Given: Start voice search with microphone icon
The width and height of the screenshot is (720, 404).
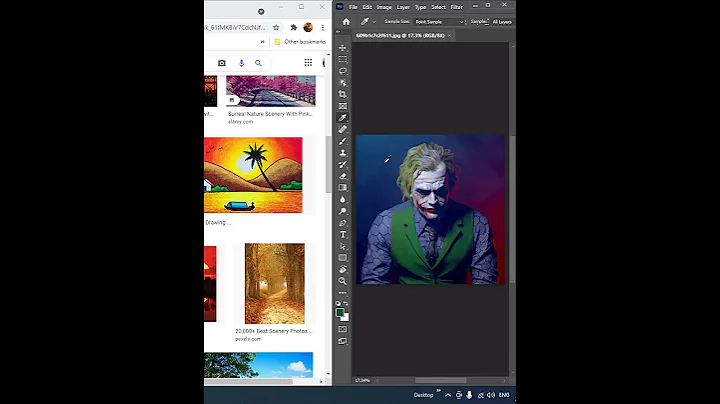Looking at the screenshot, I should (241, 63).
